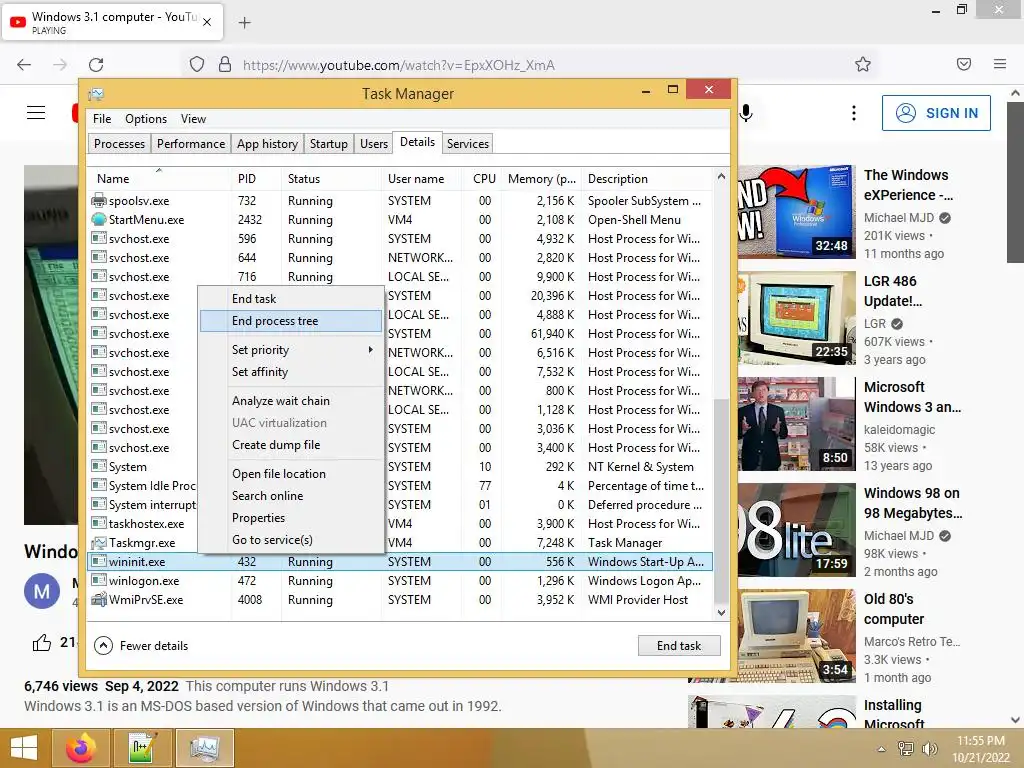Choose End task in context menu
Image resolution: width=1024 pixels, height=768 pixels.
[x=291, y=298]
